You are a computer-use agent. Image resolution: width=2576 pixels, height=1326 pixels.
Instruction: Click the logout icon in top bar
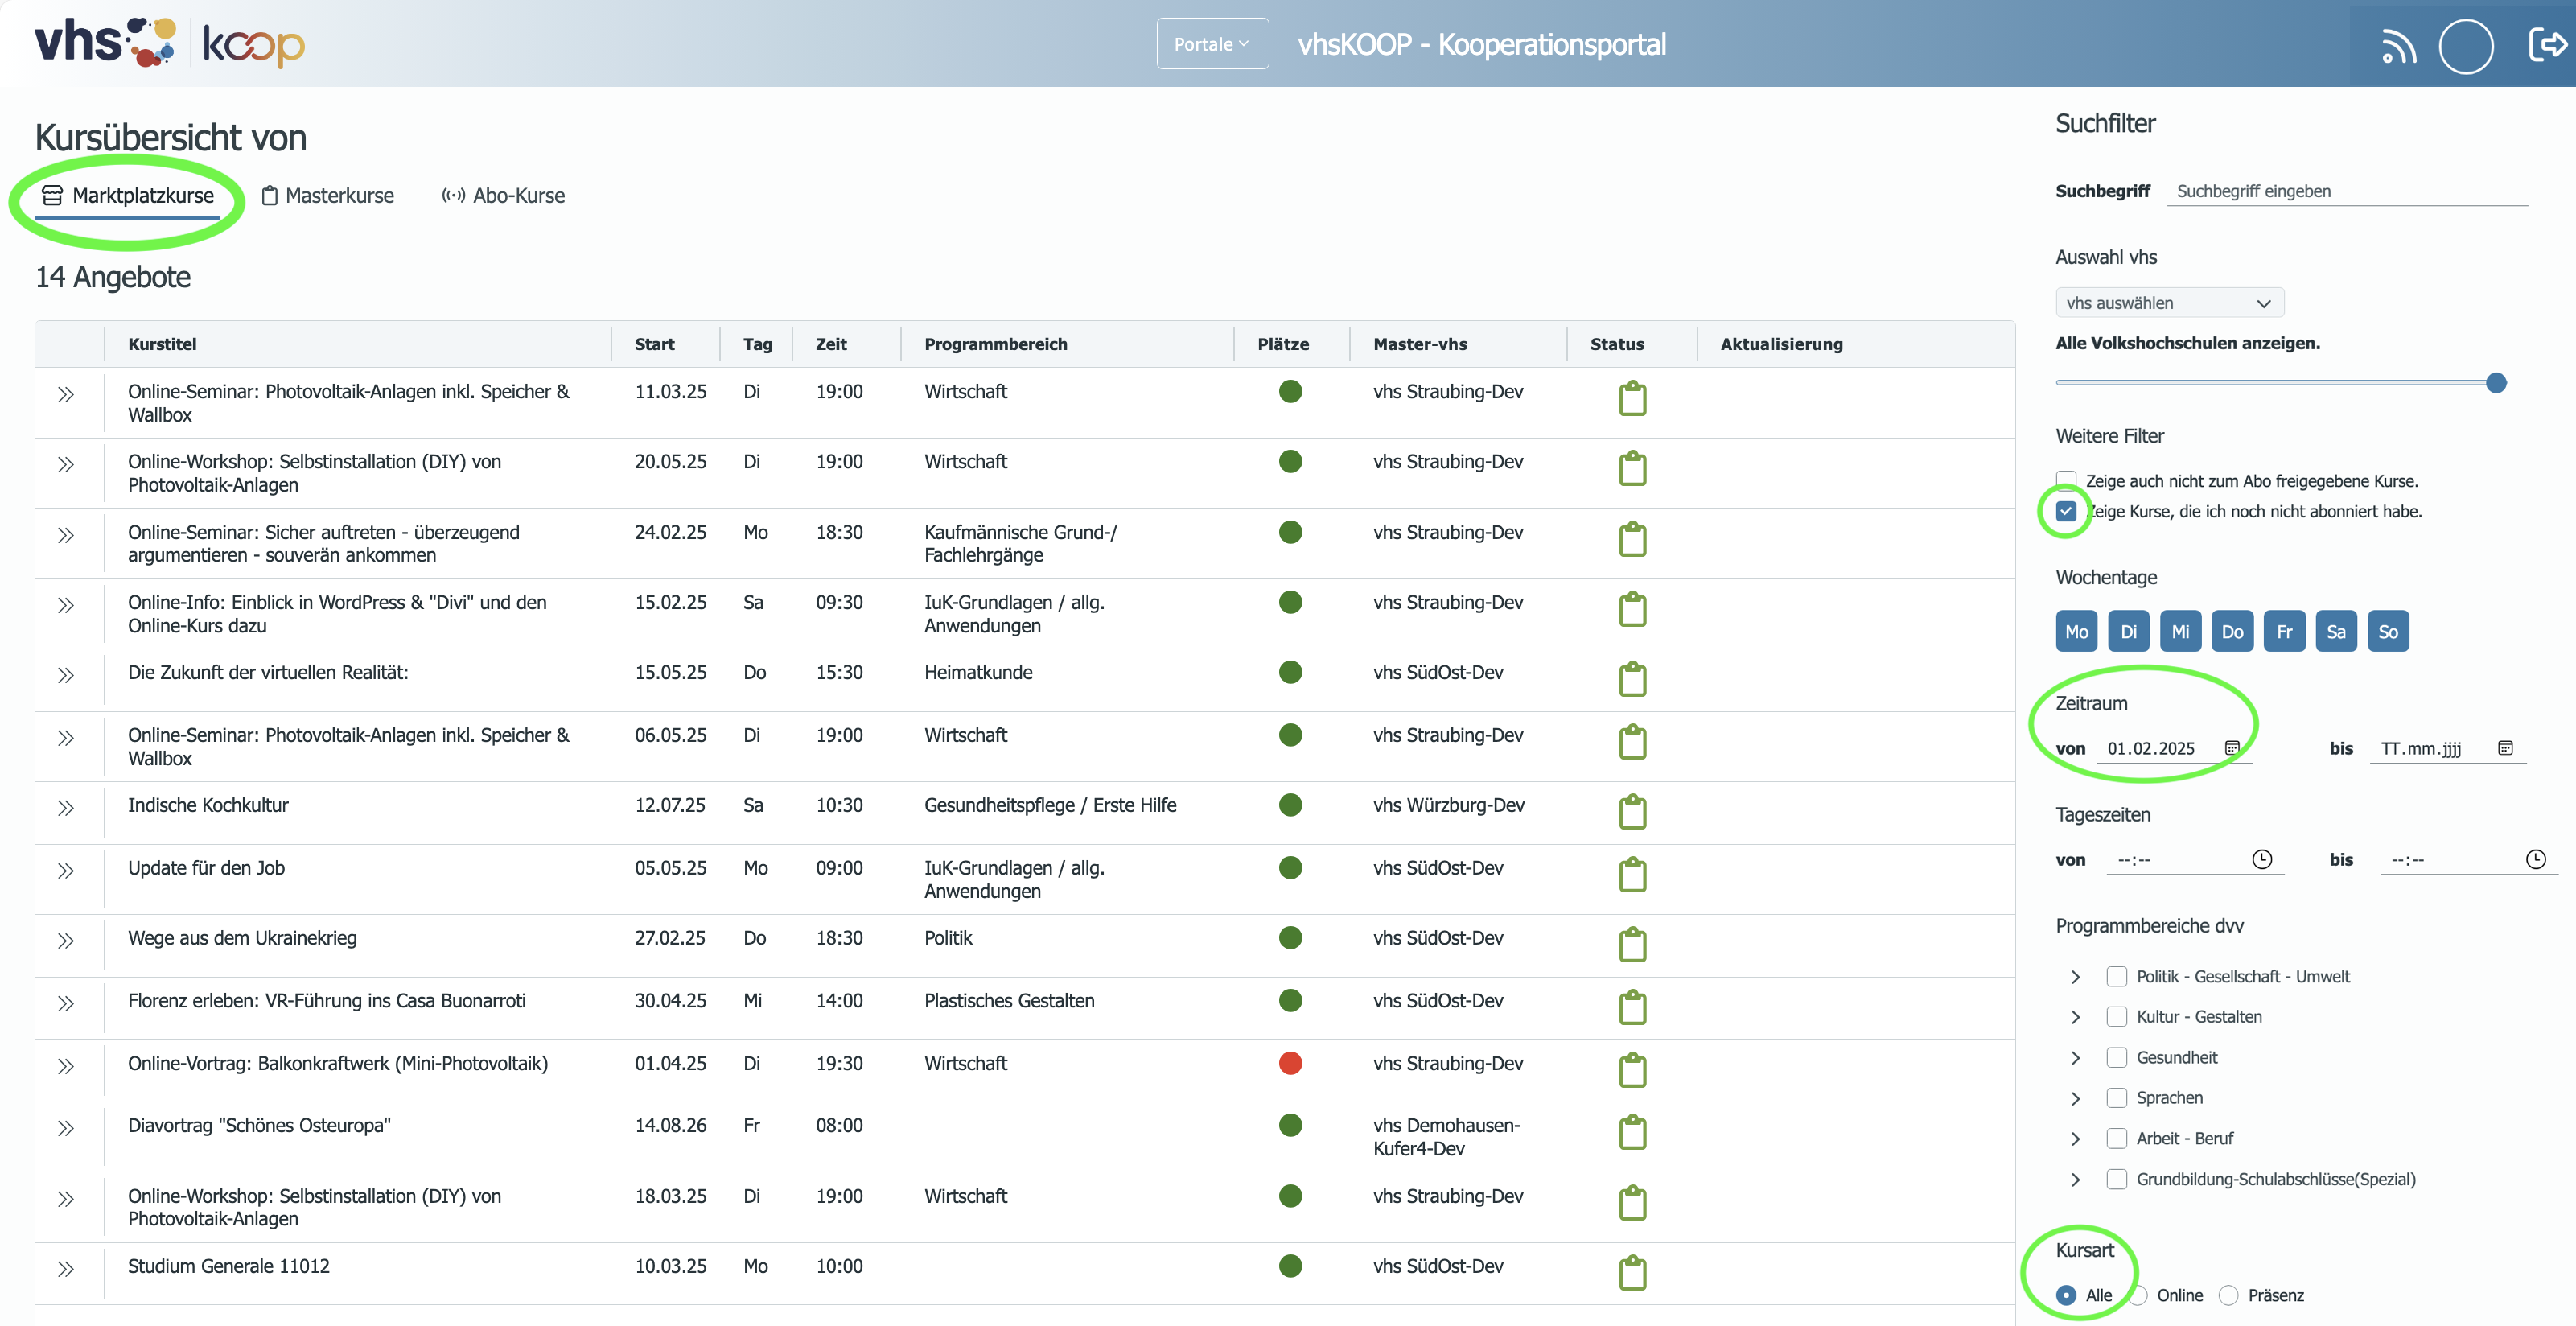(x=2547, y=45)
